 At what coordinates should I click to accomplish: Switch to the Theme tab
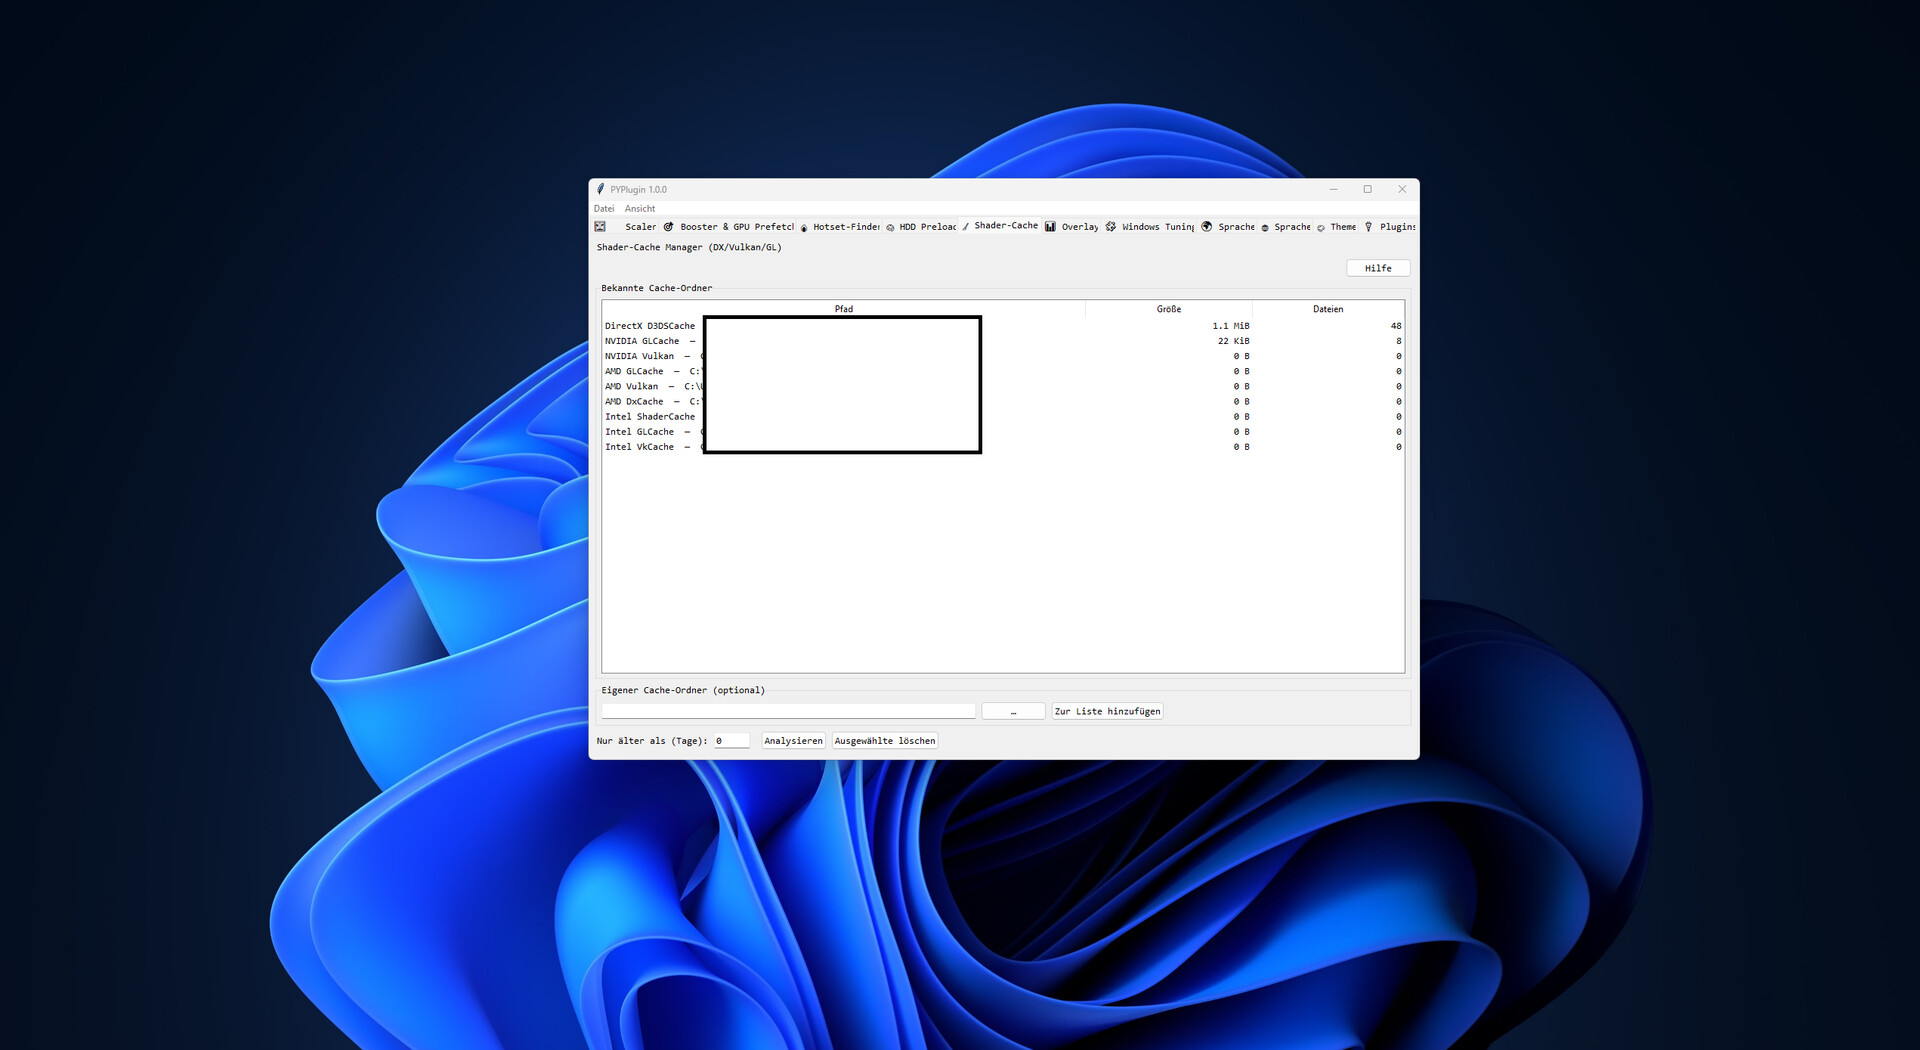[1341, 227]
